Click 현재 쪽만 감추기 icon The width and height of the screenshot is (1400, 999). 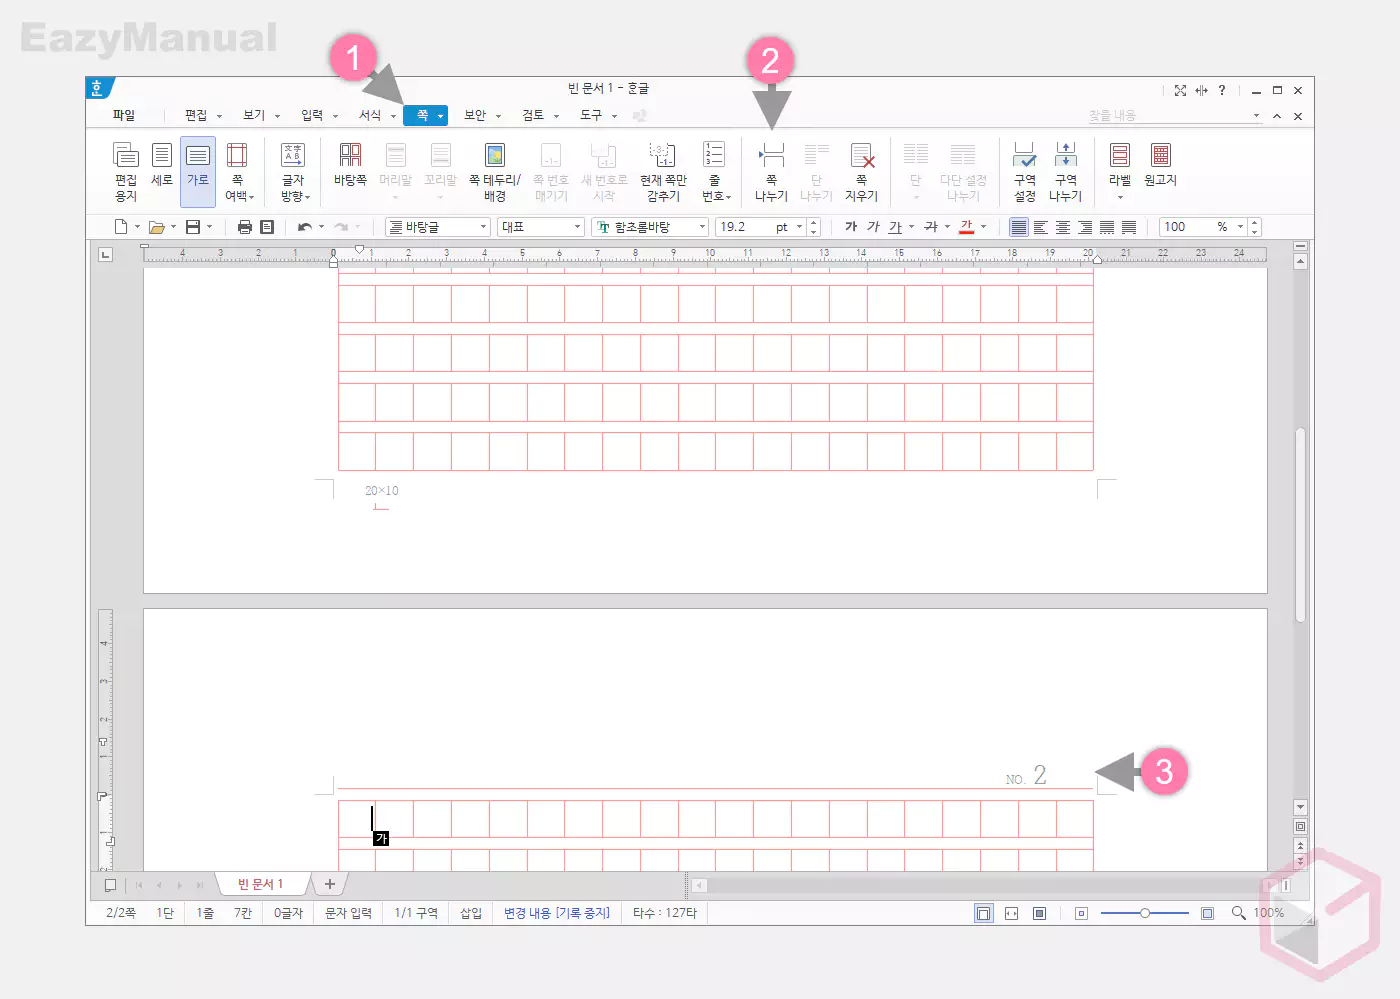click(663, 170)
